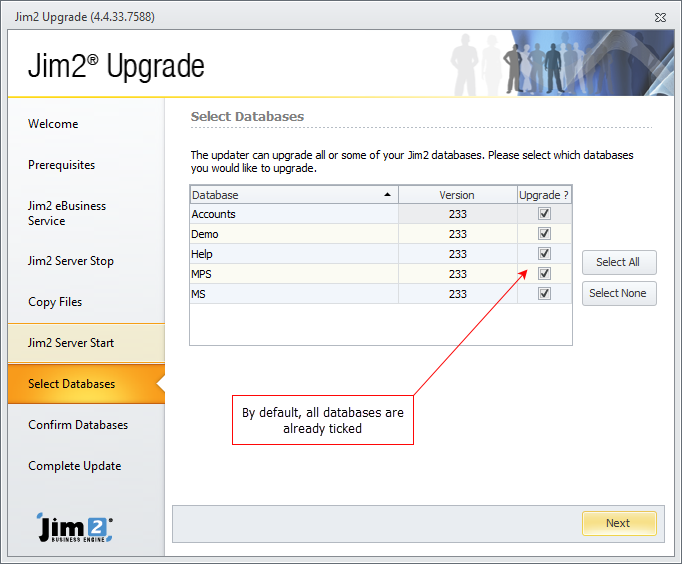Toggle the Help database Upgrade checkbox
This screenshot has width=682, height=564.
click(x=544, y=254)
